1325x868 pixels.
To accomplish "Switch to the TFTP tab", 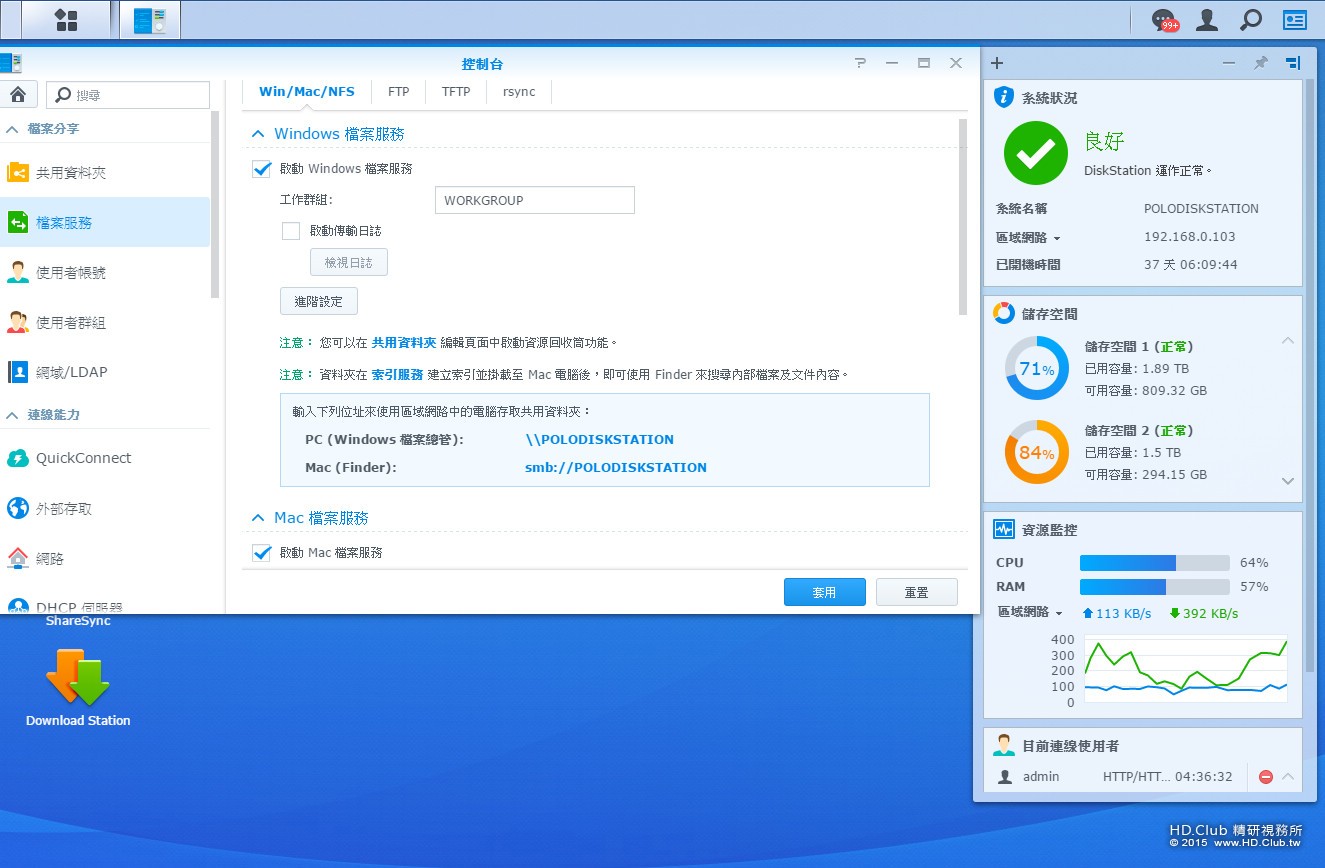I will pyautogui.click(x=456, y=91).
